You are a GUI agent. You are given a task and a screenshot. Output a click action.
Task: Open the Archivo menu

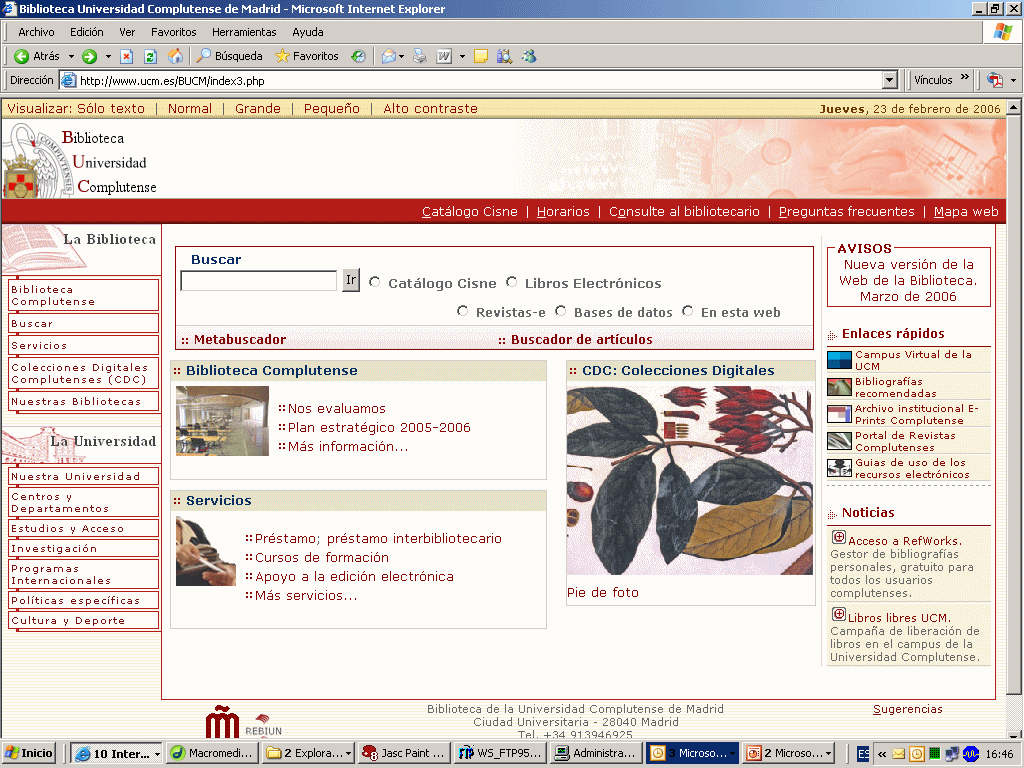[36, 32]
